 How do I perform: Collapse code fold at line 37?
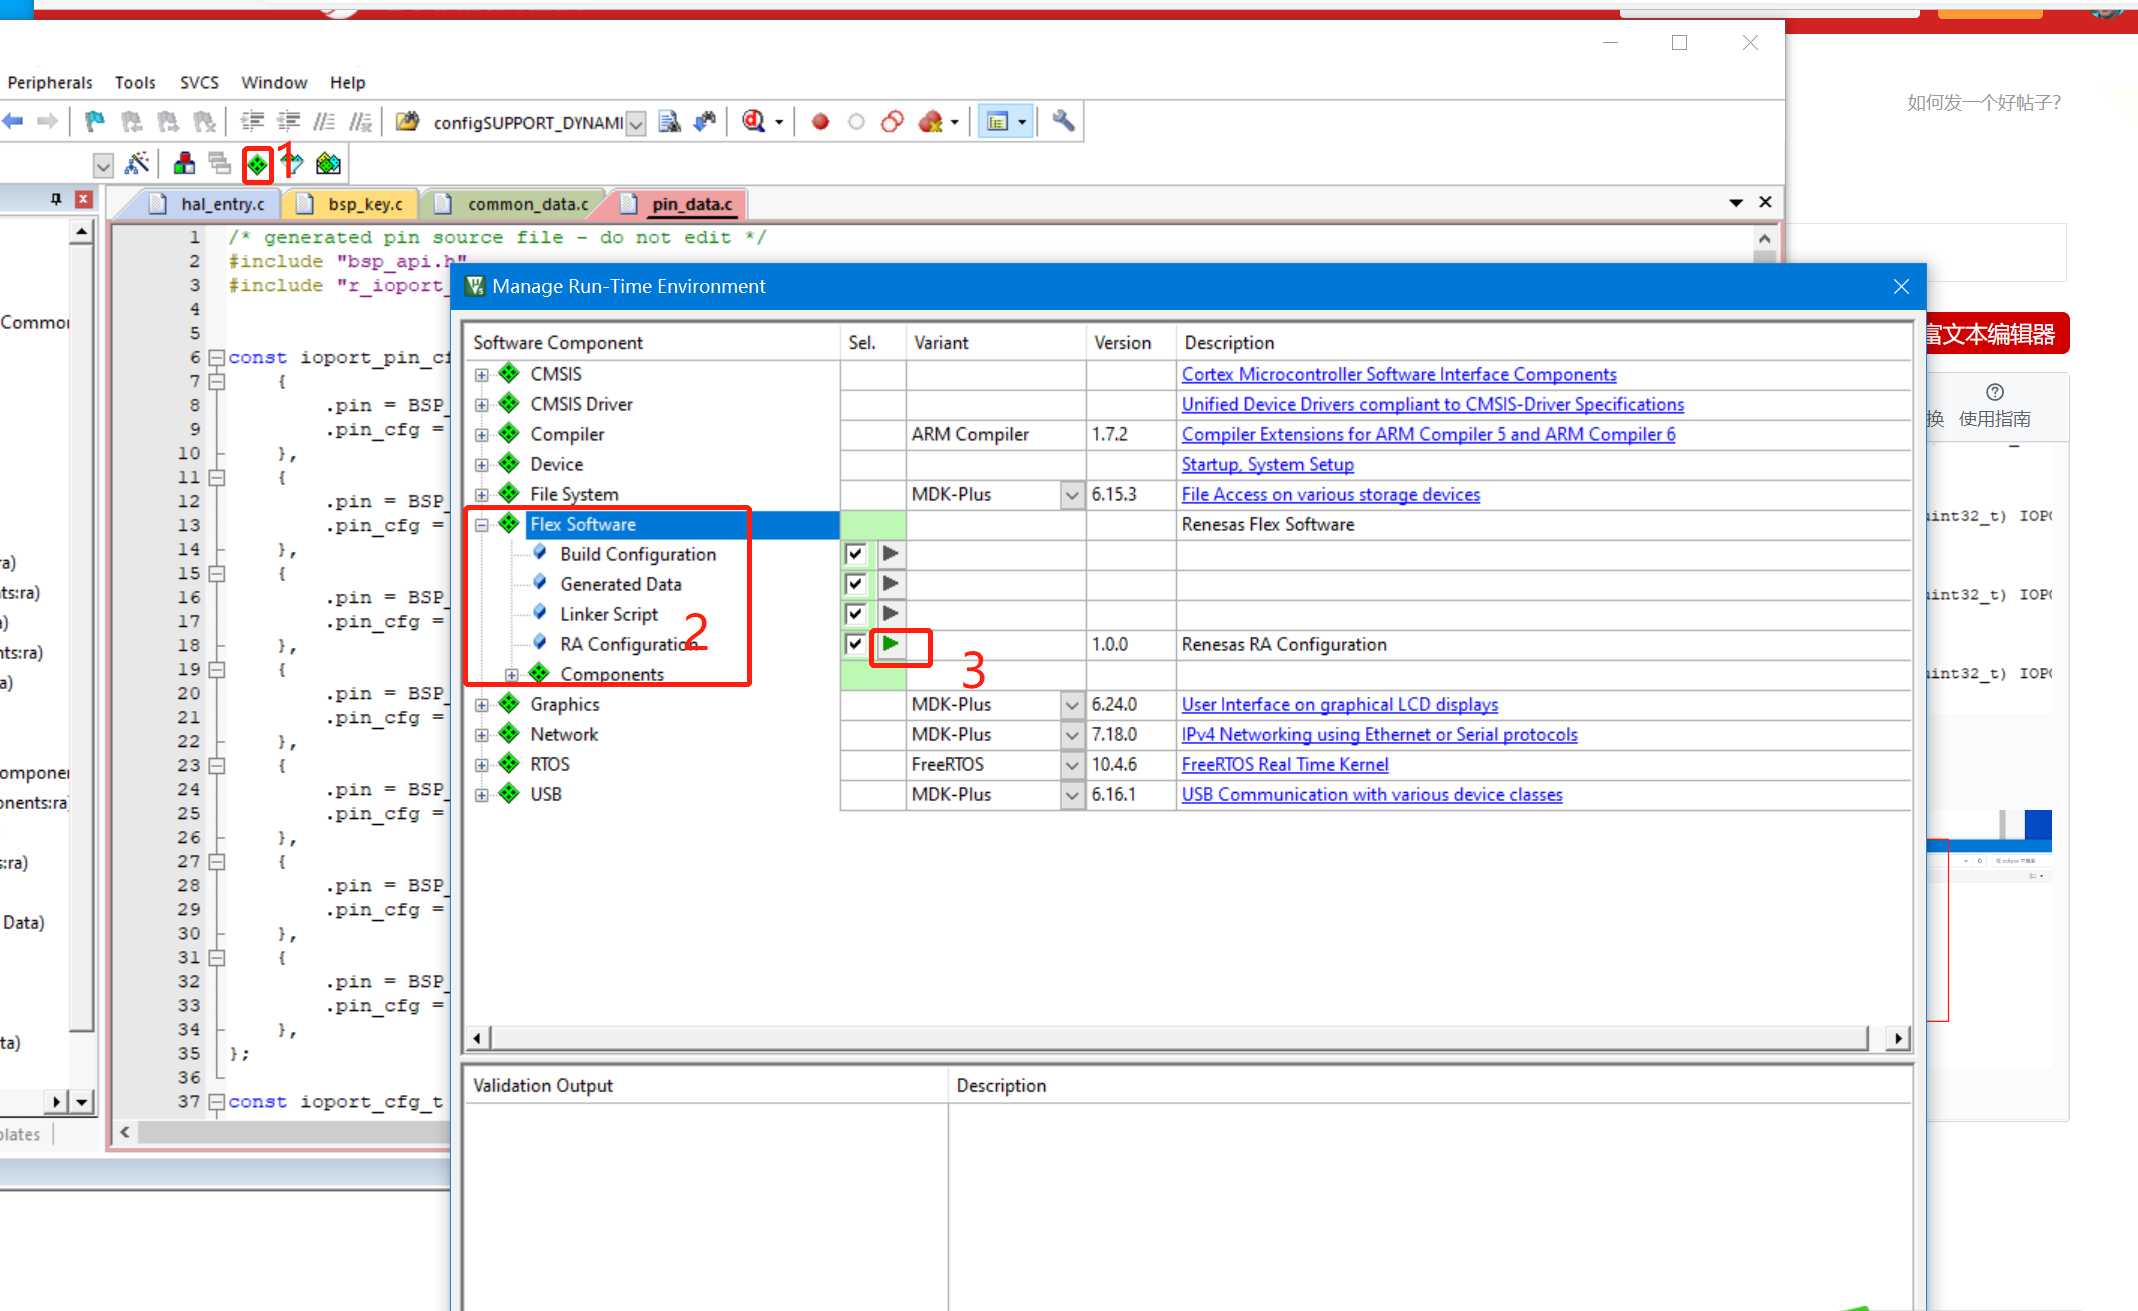pos(216,1101)
